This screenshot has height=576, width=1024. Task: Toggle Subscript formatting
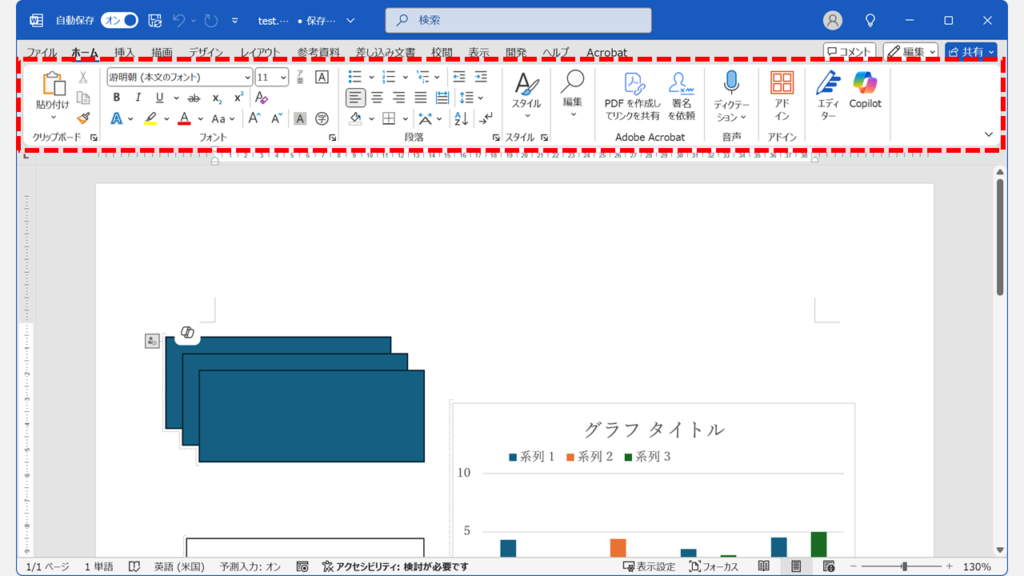point(217,98)
